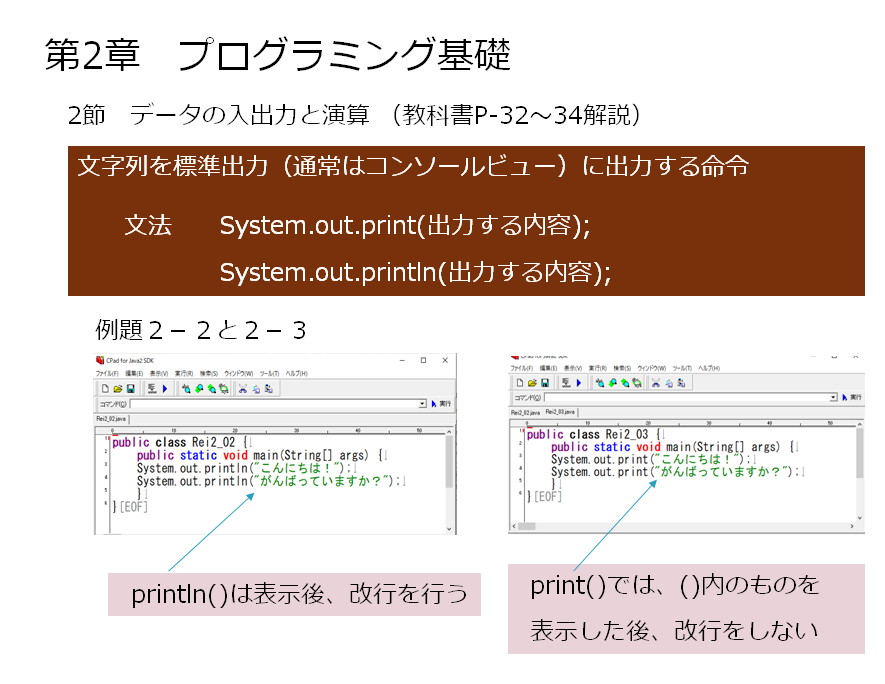Open ツール(T) menu in Rei2_03 window
This screenshot has height=684, width=885.
click(x=682, y=368)
